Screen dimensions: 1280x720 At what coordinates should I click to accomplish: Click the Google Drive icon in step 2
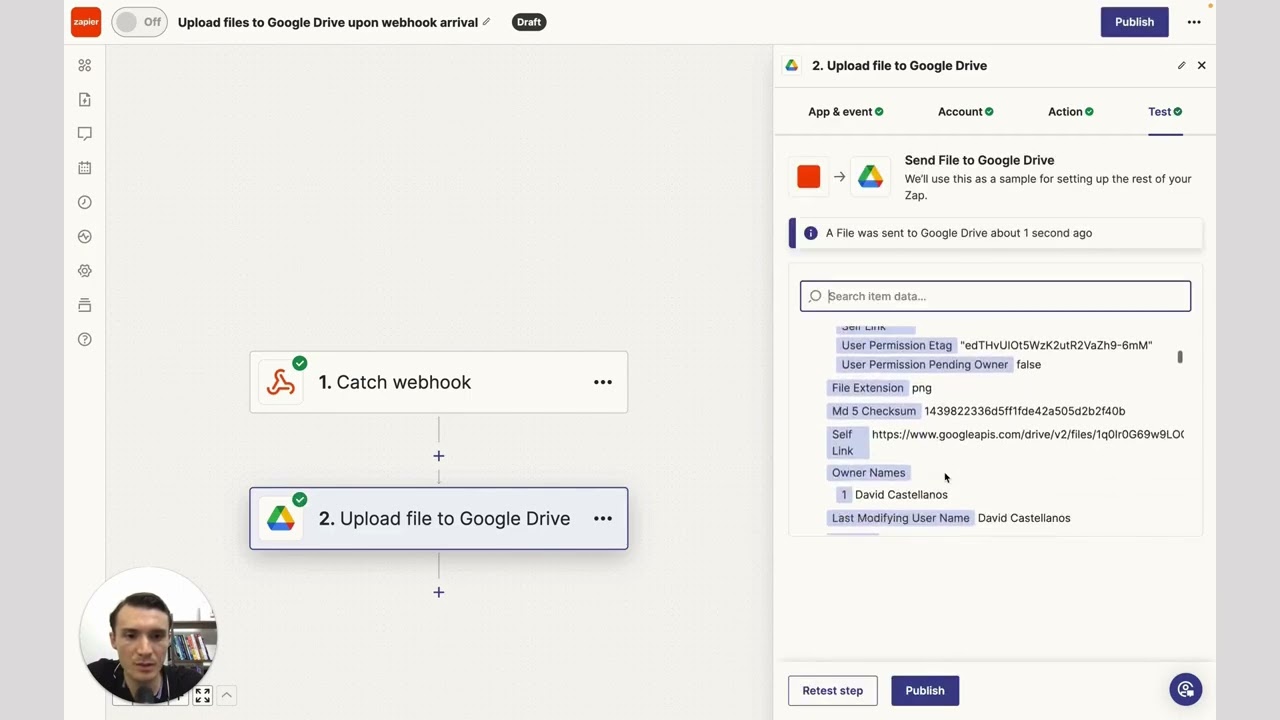(x=281, y=518)
